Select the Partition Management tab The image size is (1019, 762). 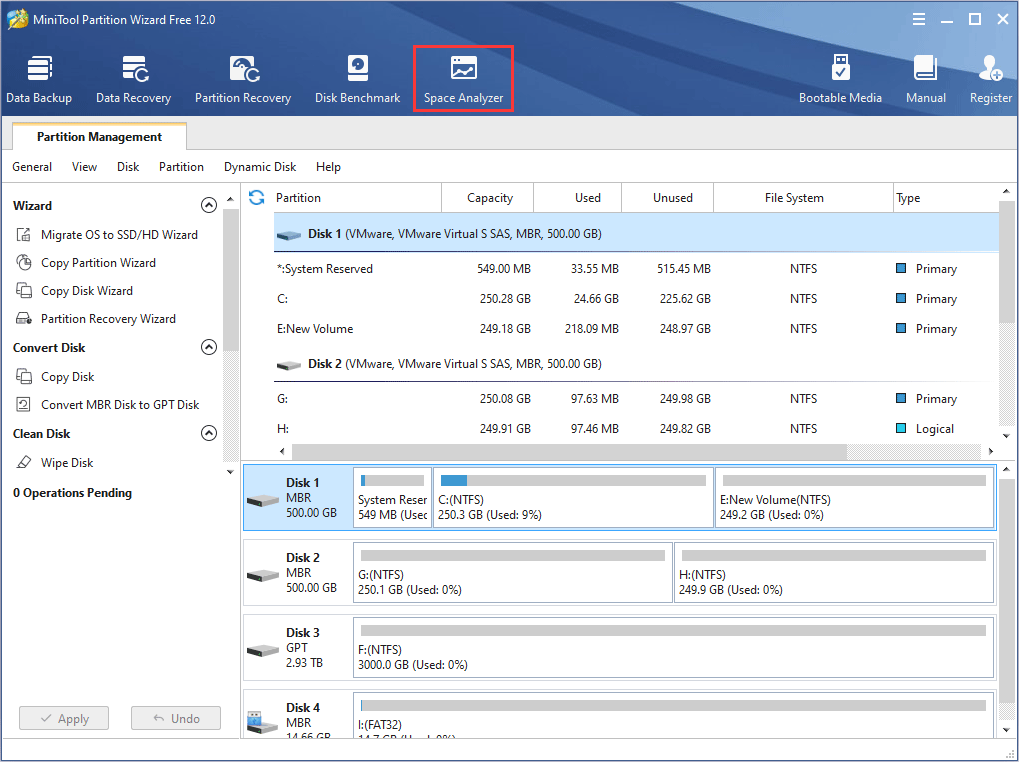99,136
